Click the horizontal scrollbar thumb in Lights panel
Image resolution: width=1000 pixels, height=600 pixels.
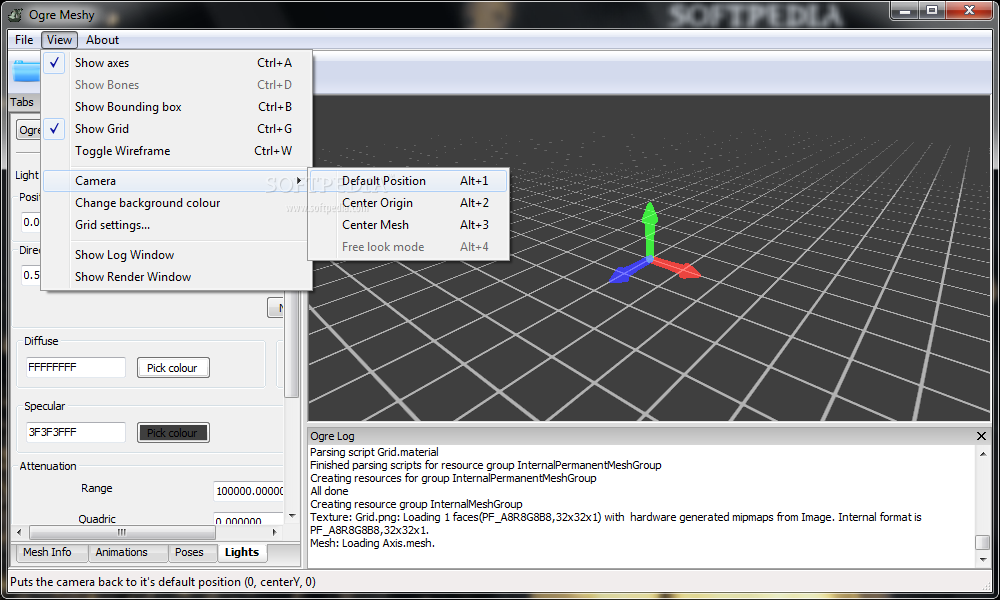coord(122,532)
